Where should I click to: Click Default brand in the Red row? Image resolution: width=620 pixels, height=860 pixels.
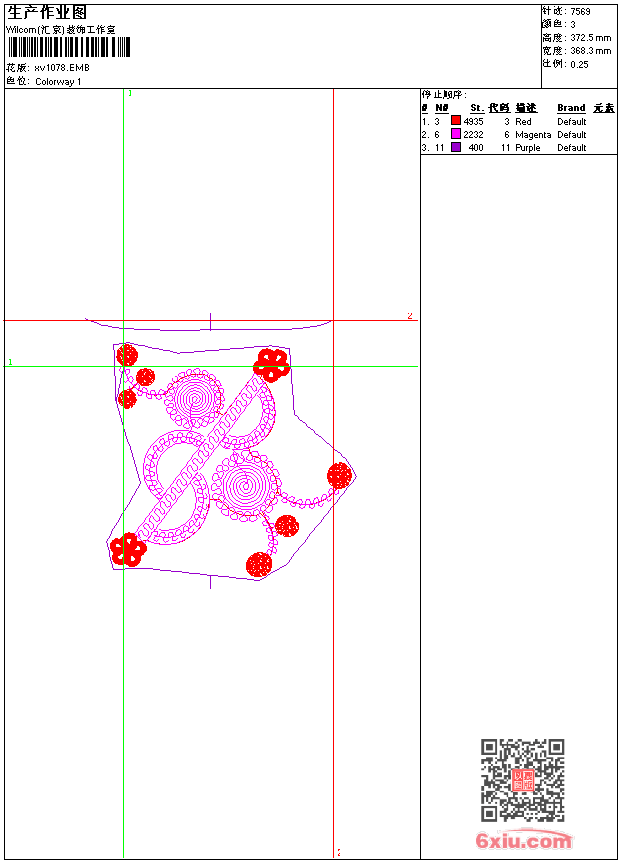click(x=572, y=122)
